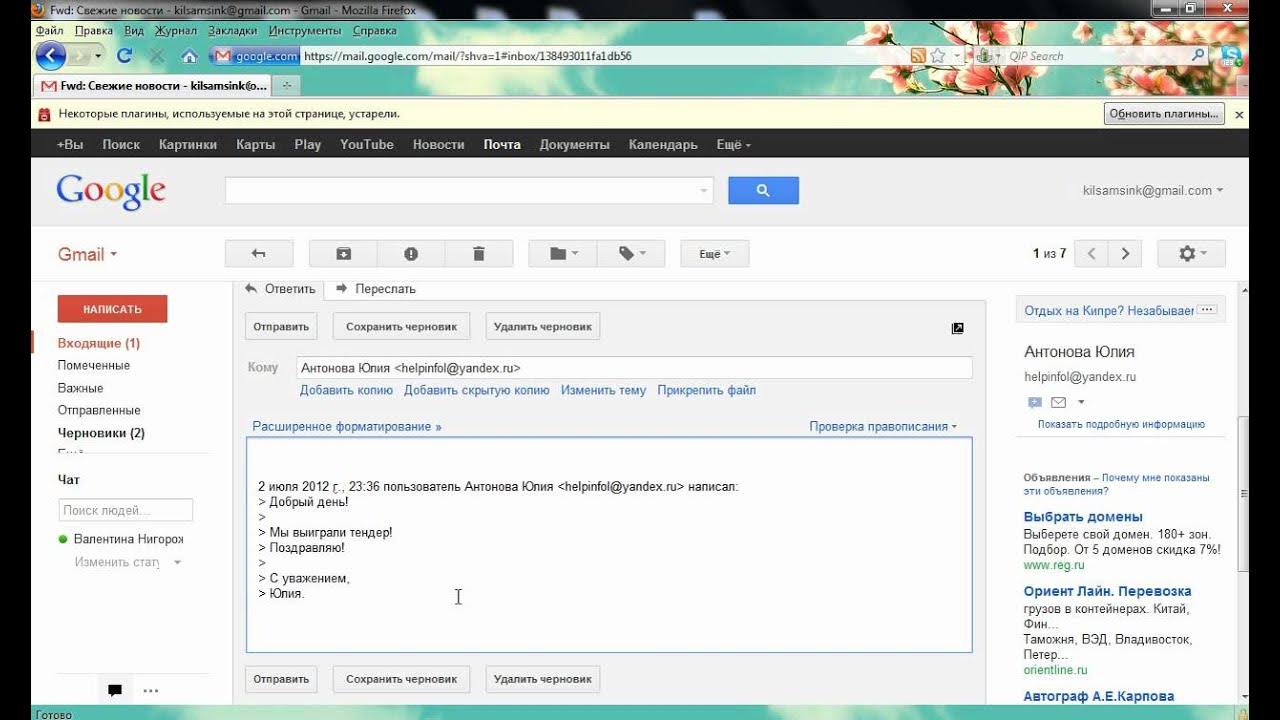Click inside the message body text area
1280x720 pixels.
pyautogui.click(x=609, y=545)
